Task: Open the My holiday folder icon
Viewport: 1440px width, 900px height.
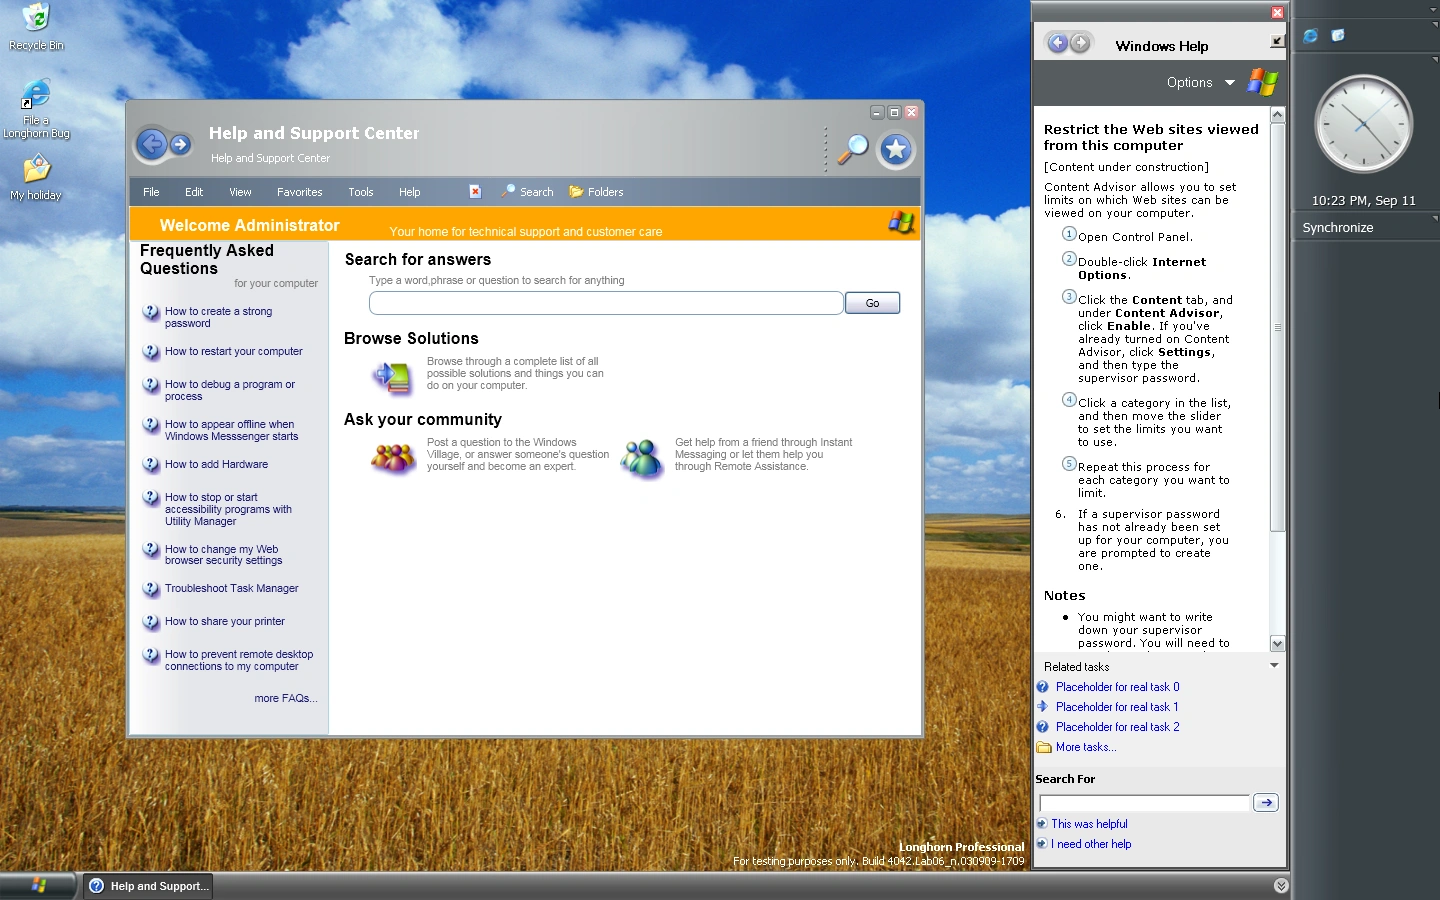Action: tap(36, 178)
